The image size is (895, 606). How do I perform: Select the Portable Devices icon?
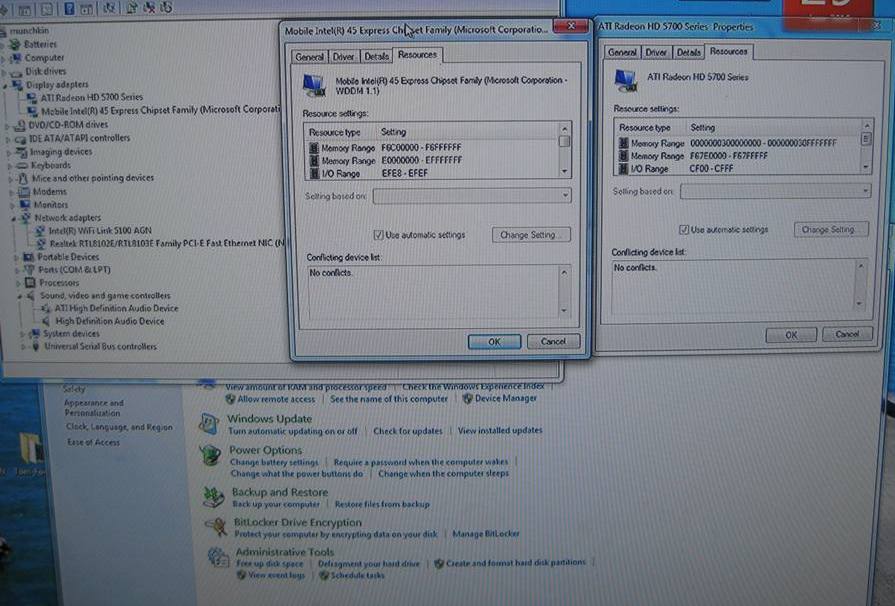pyautogui.click(x=28, y=257)
